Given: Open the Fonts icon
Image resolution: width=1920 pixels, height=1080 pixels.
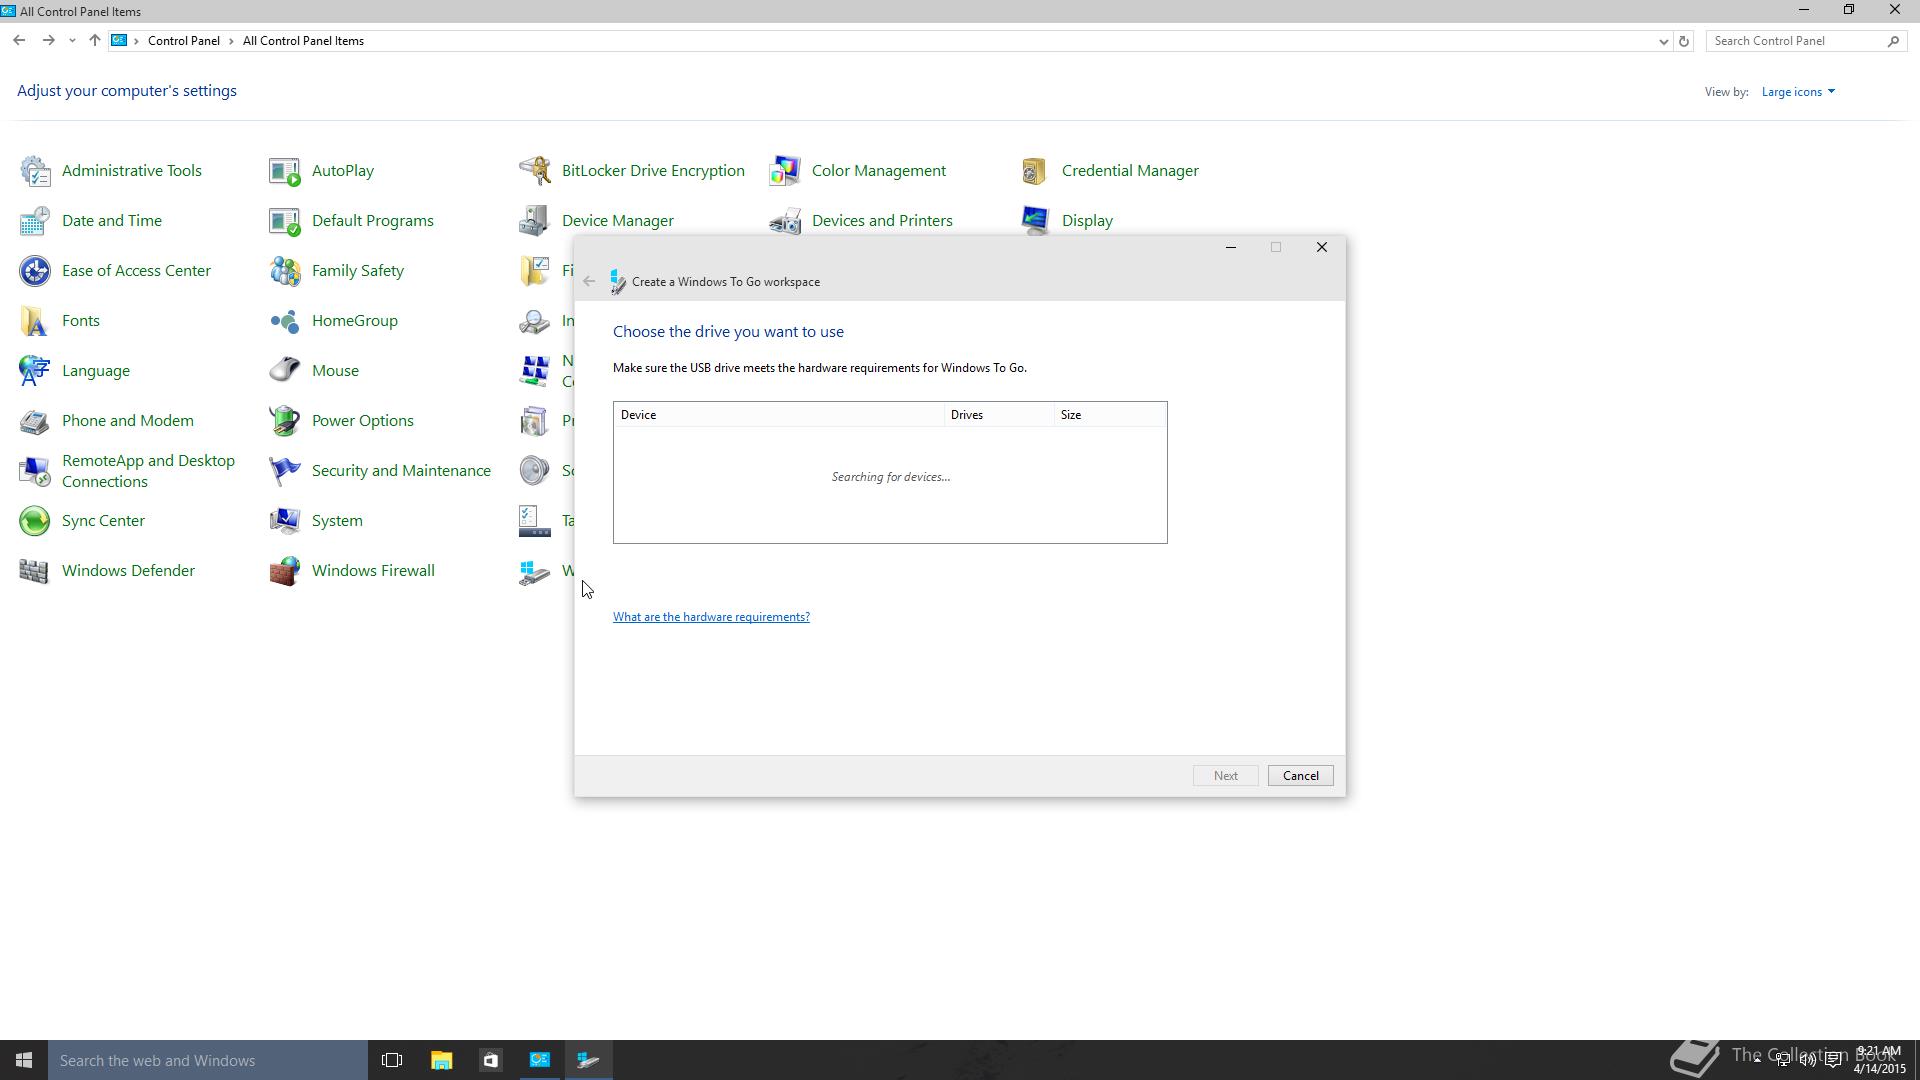Looking at the screenshot, I should click(35, 321).
